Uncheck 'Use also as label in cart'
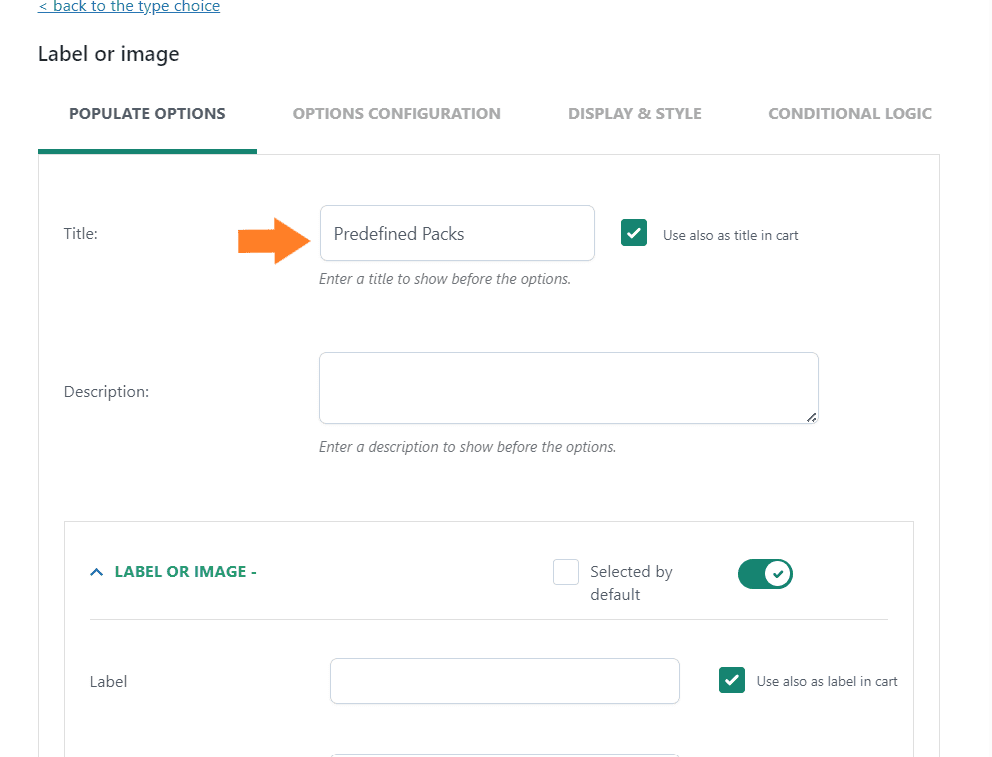This screenshot has width=992, height=757. click(x=732, y=680)
